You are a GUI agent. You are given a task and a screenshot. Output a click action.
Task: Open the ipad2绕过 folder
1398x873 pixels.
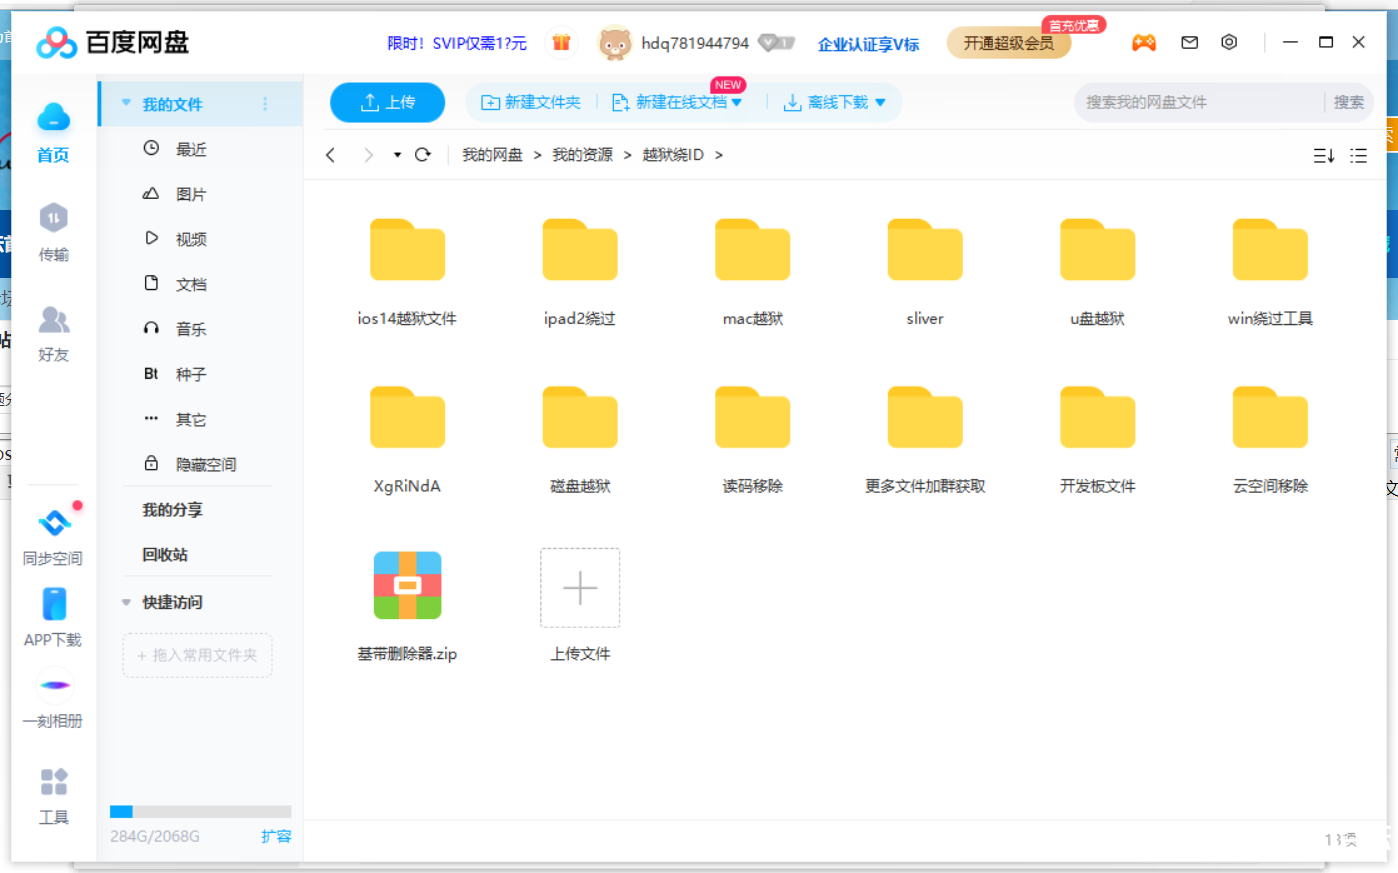[x=580, y=250]
